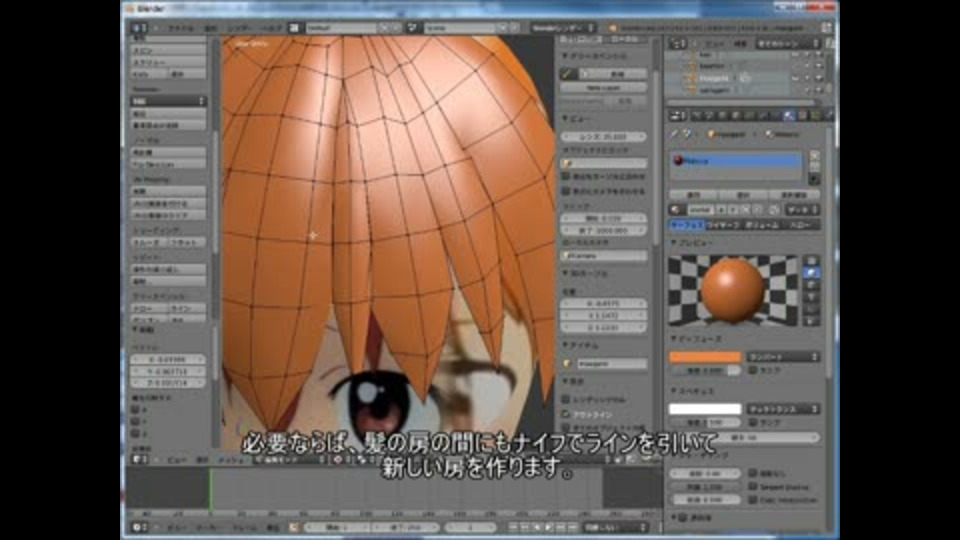
Task: Open the Help menu in top bar
Action: pos(271,28)
